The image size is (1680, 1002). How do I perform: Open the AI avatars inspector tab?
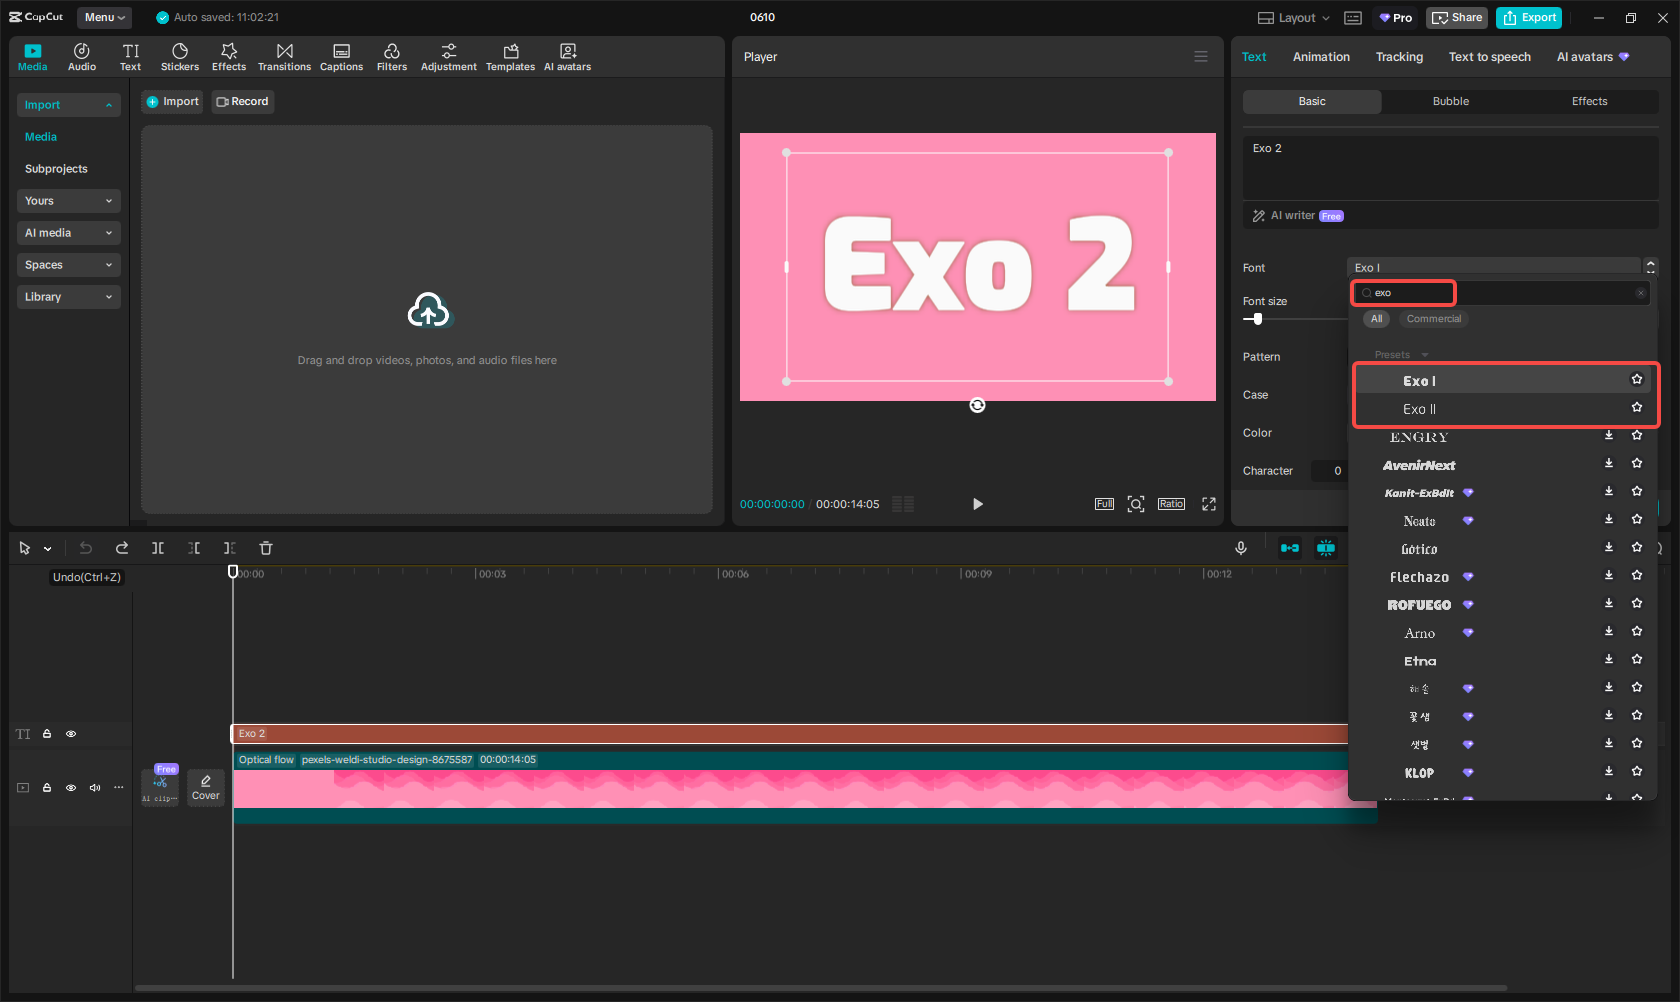pyautogui.click(x=1593, y=57)
